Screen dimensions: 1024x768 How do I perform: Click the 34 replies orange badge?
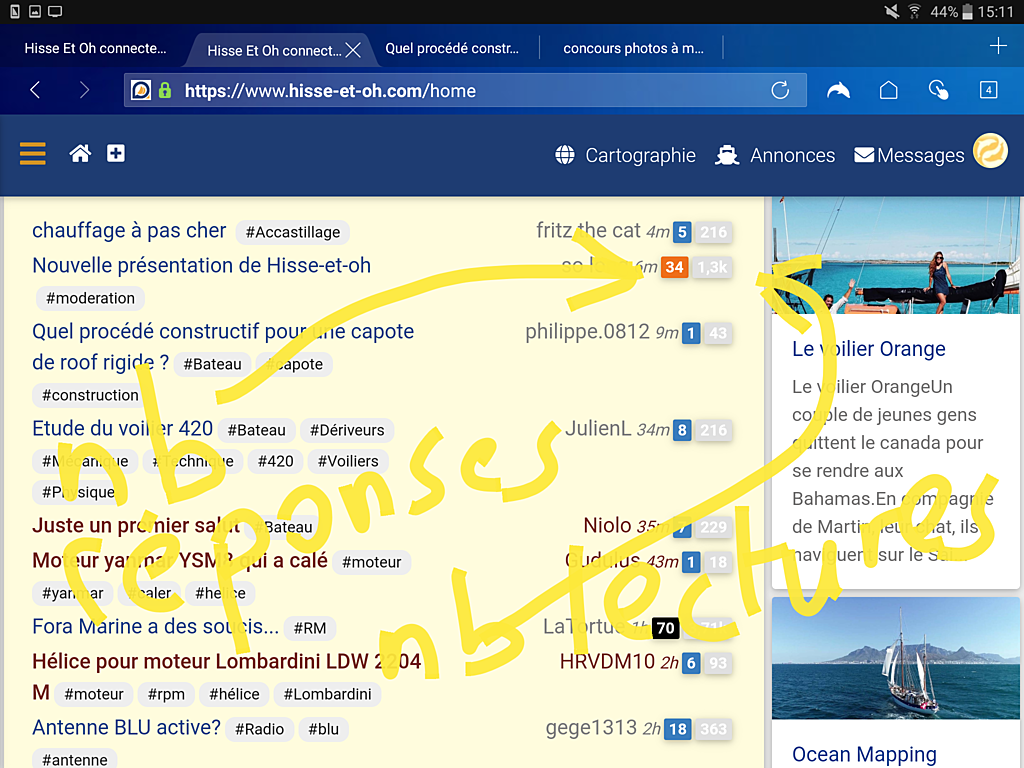click(674, 267)
